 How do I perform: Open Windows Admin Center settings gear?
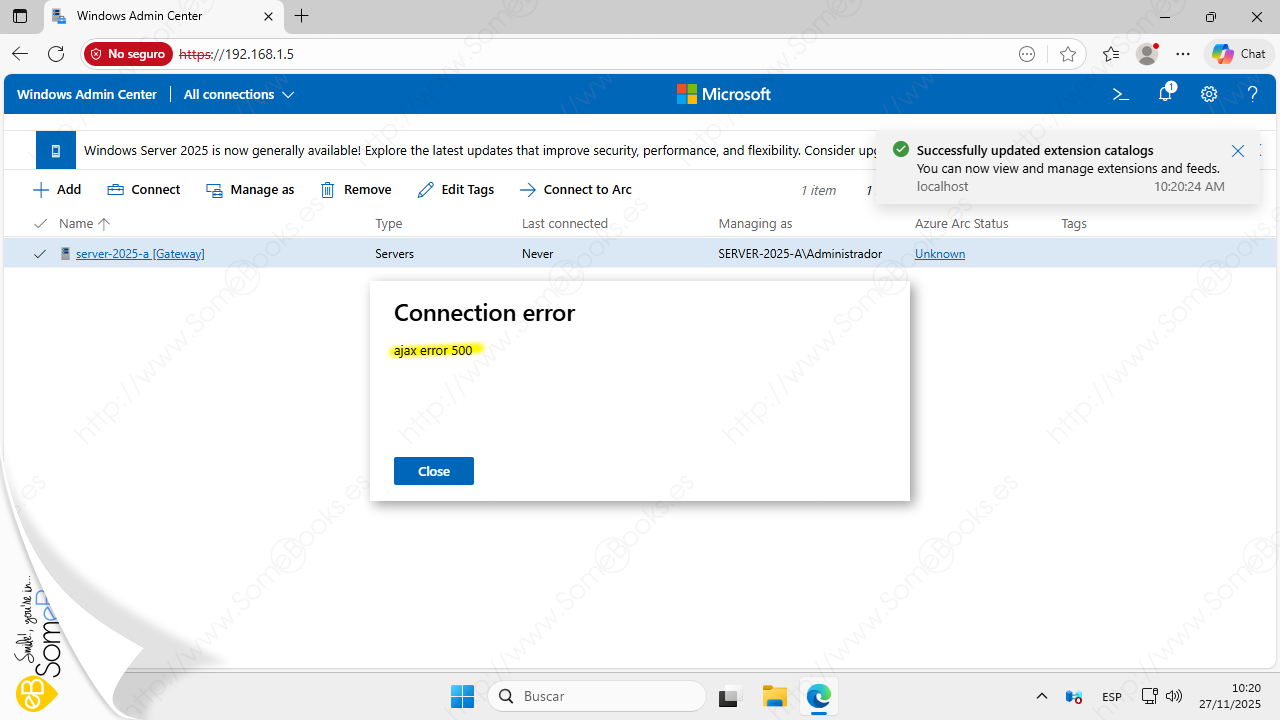pos(1209,94)
